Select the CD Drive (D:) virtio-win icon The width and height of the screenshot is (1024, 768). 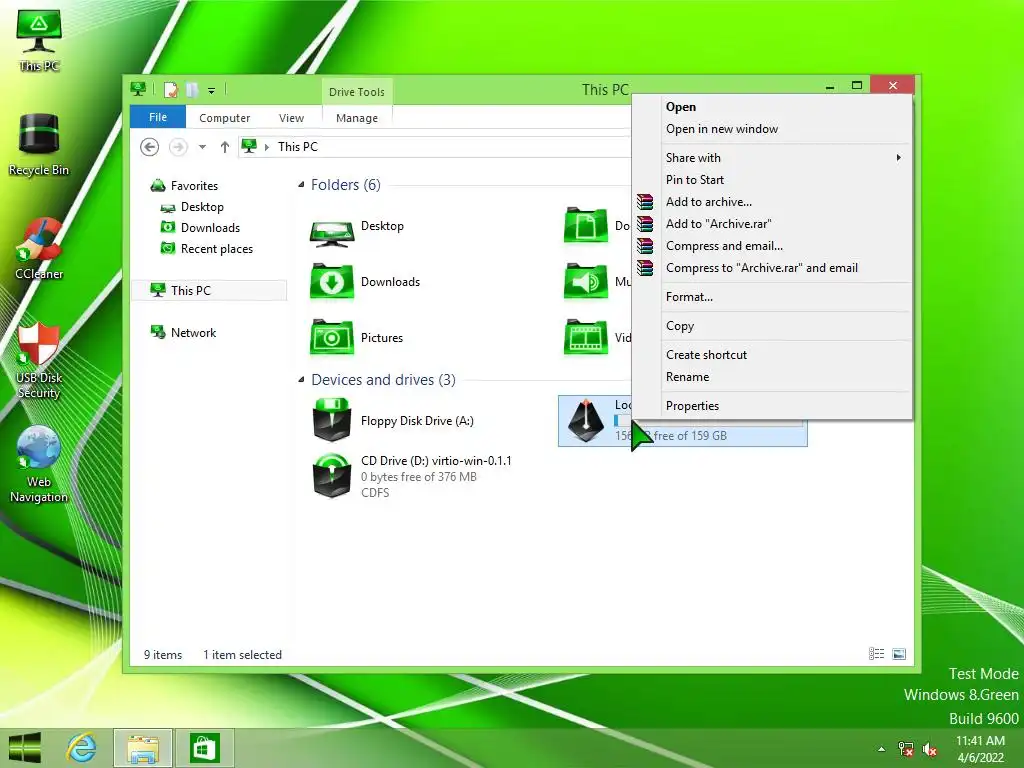(x=332, y=475)
